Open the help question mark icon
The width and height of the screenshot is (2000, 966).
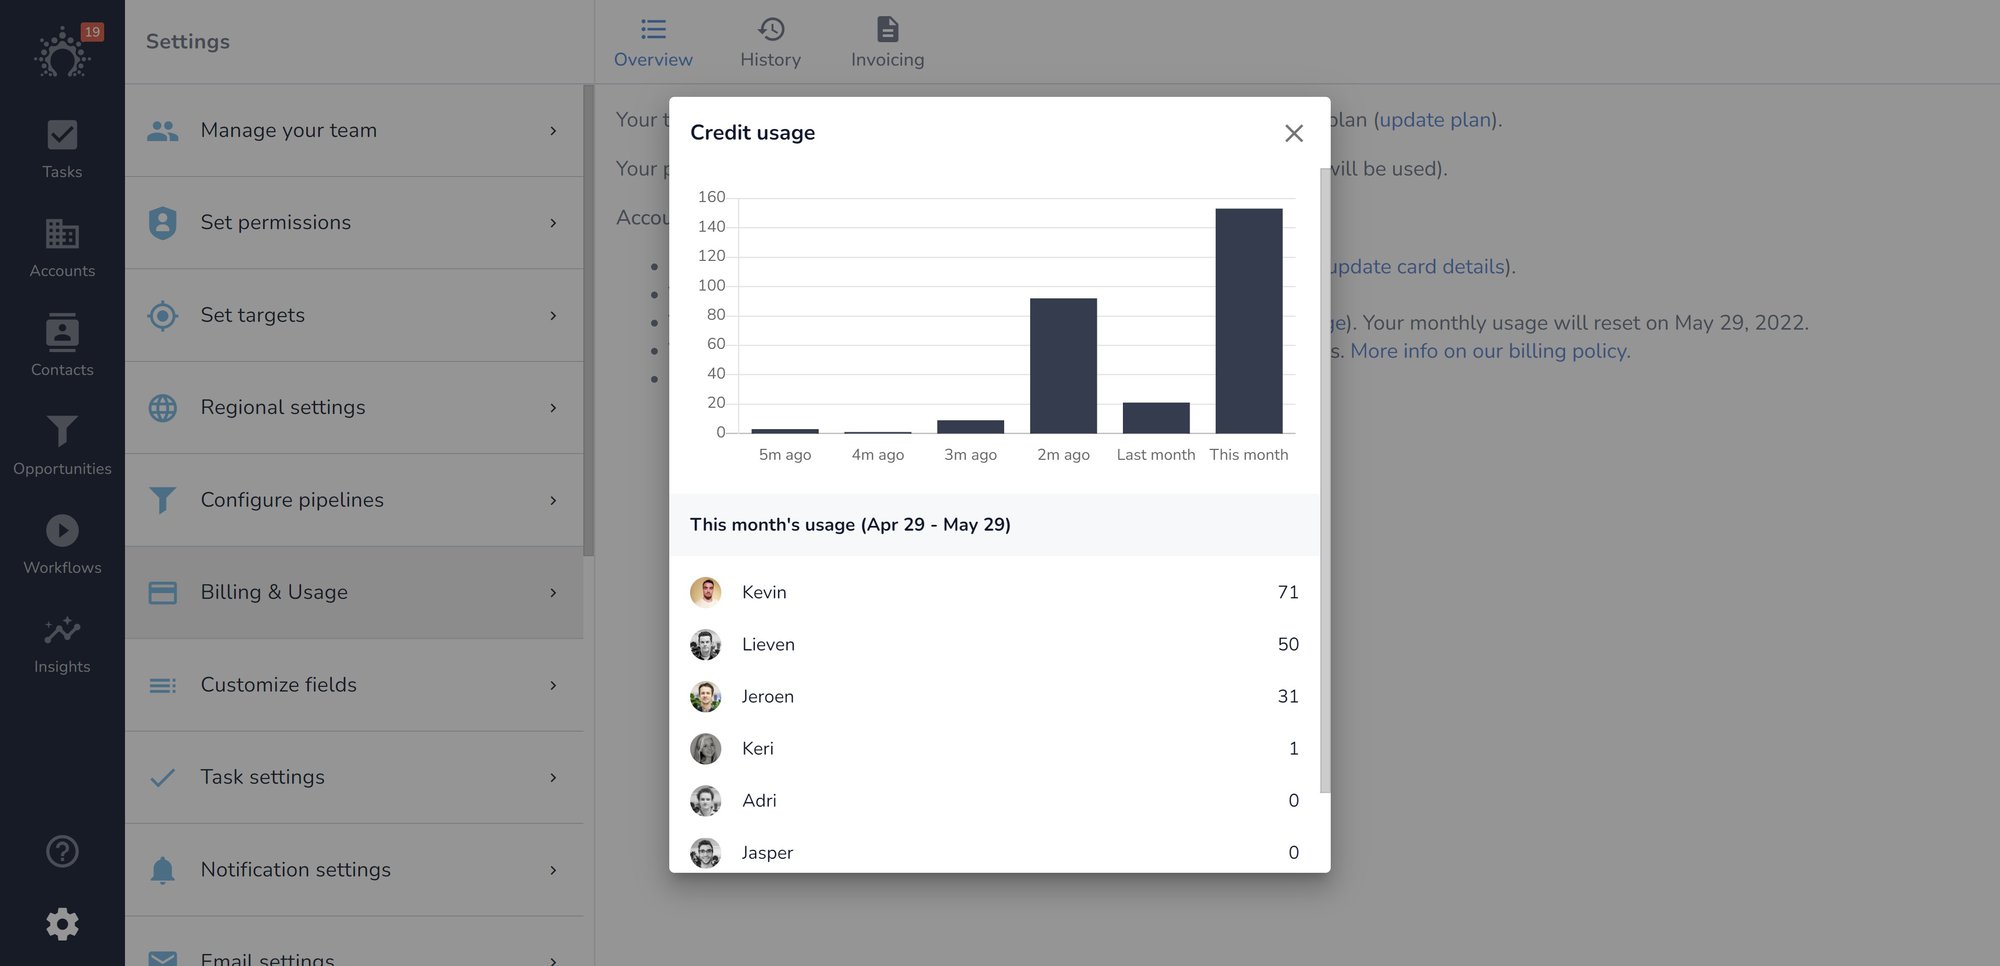[62, 851]
